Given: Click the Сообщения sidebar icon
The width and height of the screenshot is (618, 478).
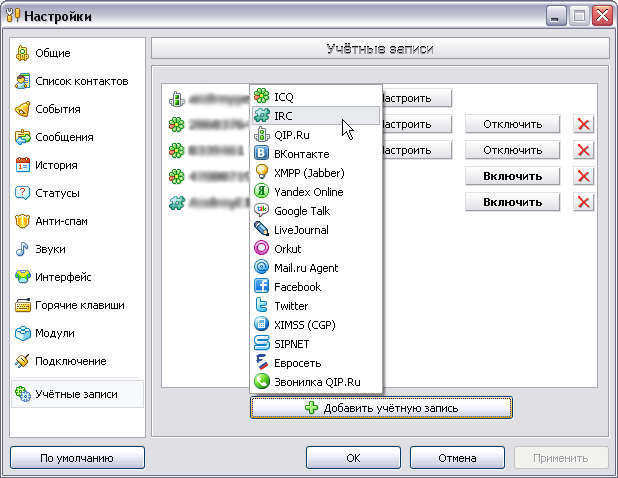Looking at the screenshot, I should pos(22,137).
